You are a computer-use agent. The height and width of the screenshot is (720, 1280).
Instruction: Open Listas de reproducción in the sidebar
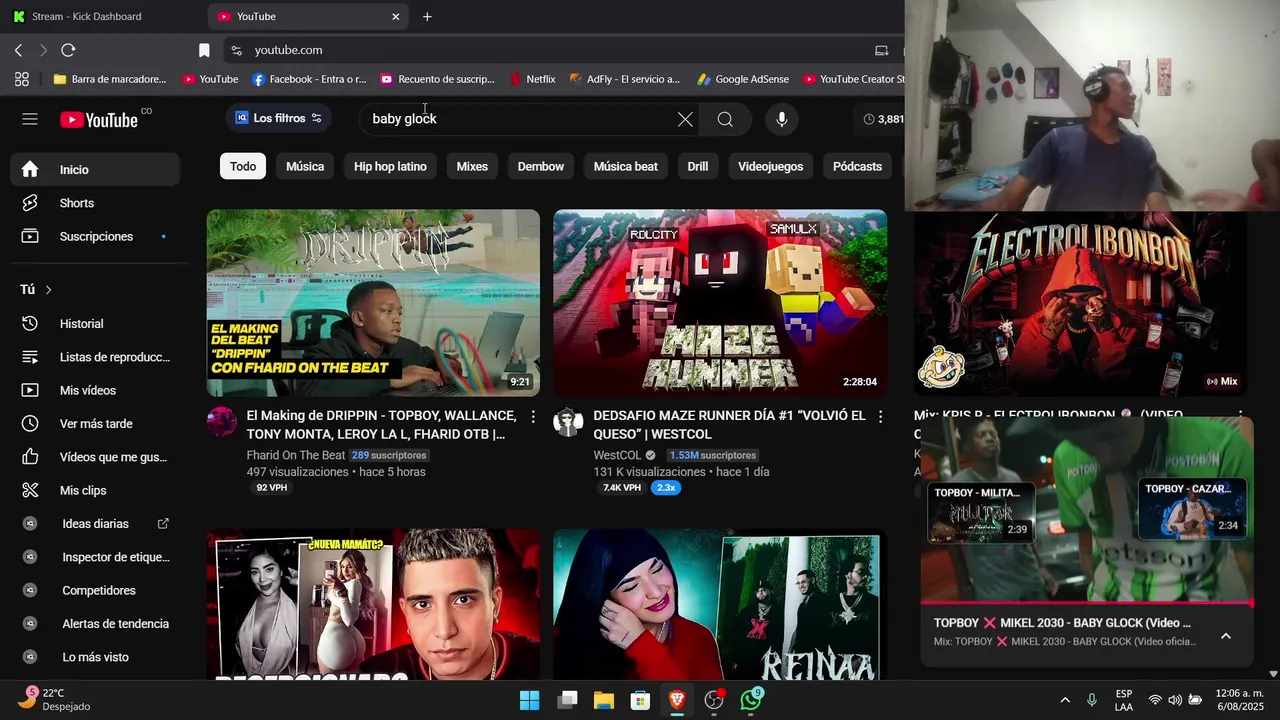[95, 357]
